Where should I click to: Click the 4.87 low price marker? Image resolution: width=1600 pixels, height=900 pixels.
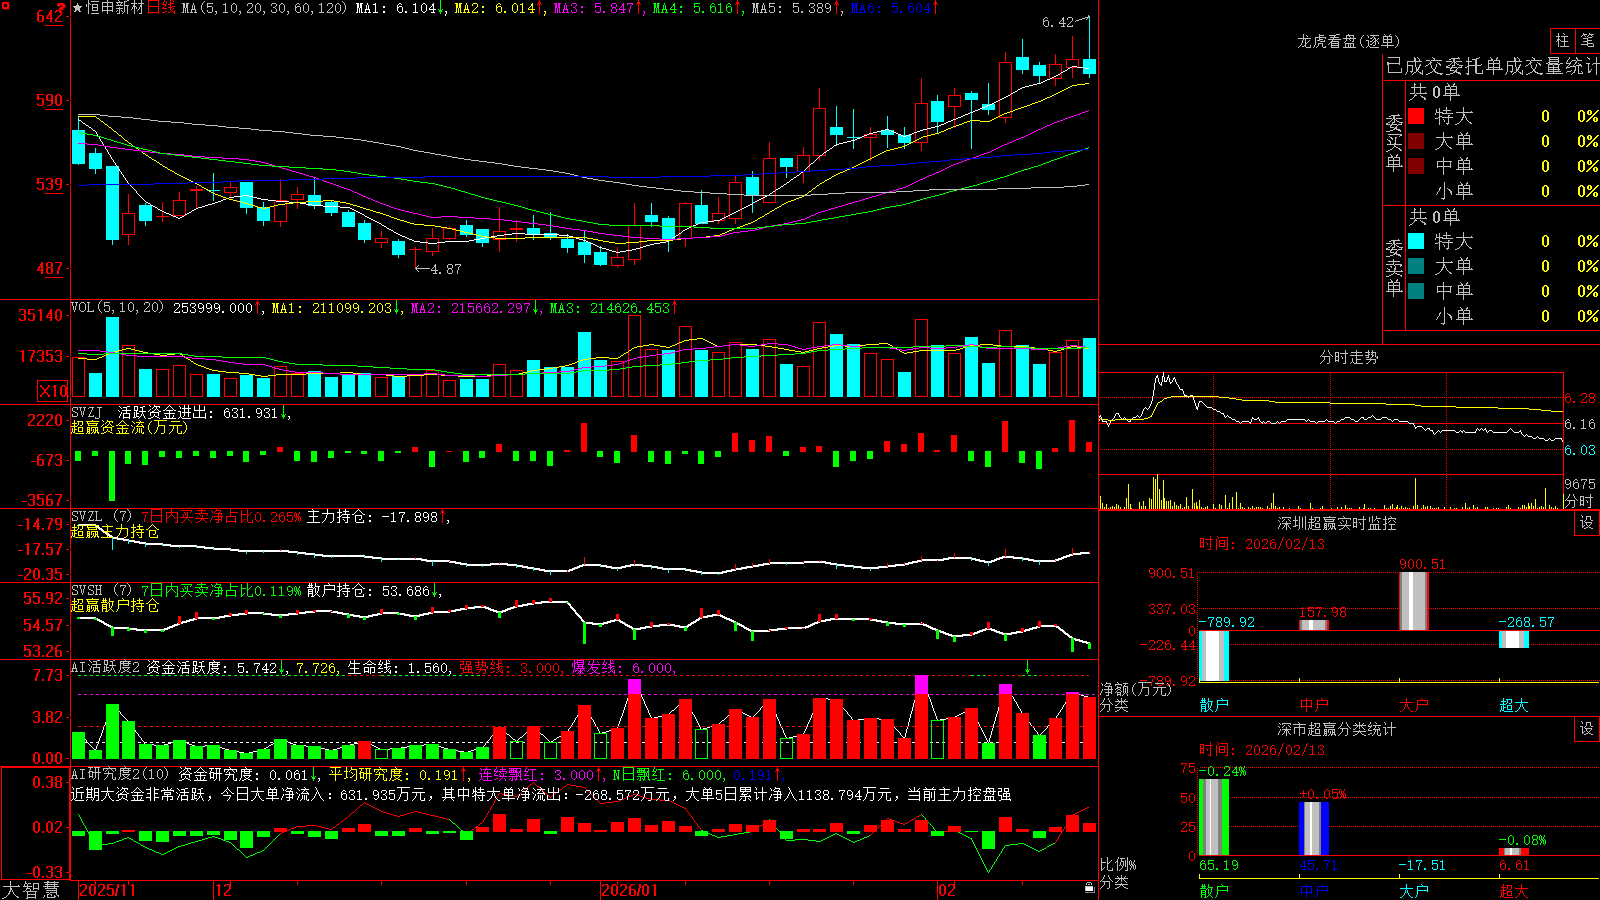point(445,269)
